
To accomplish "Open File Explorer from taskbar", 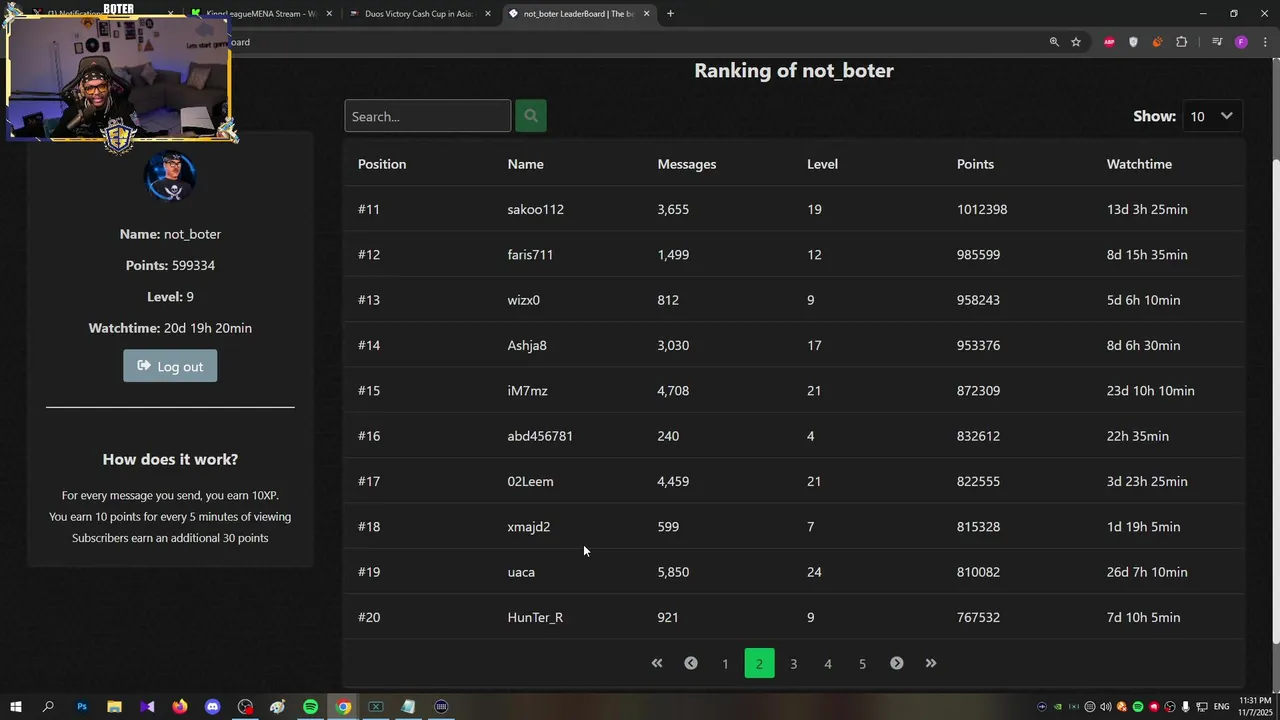I will (114, 707).
